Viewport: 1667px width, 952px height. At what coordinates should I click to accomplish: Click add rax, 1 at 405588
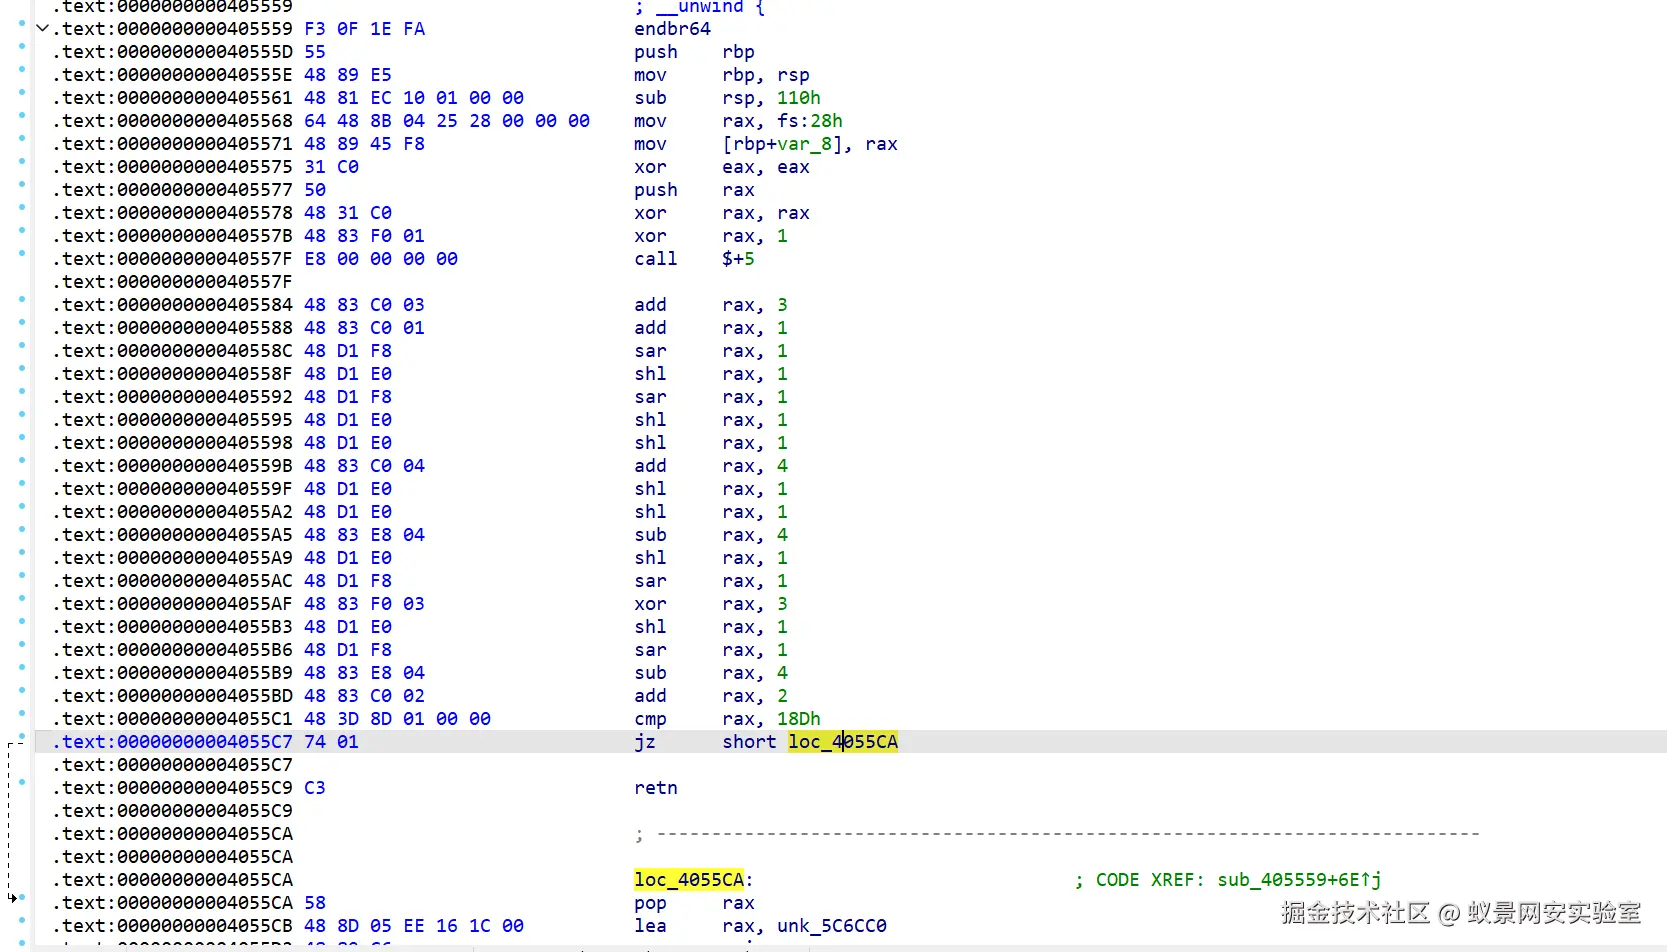[711, 328]
